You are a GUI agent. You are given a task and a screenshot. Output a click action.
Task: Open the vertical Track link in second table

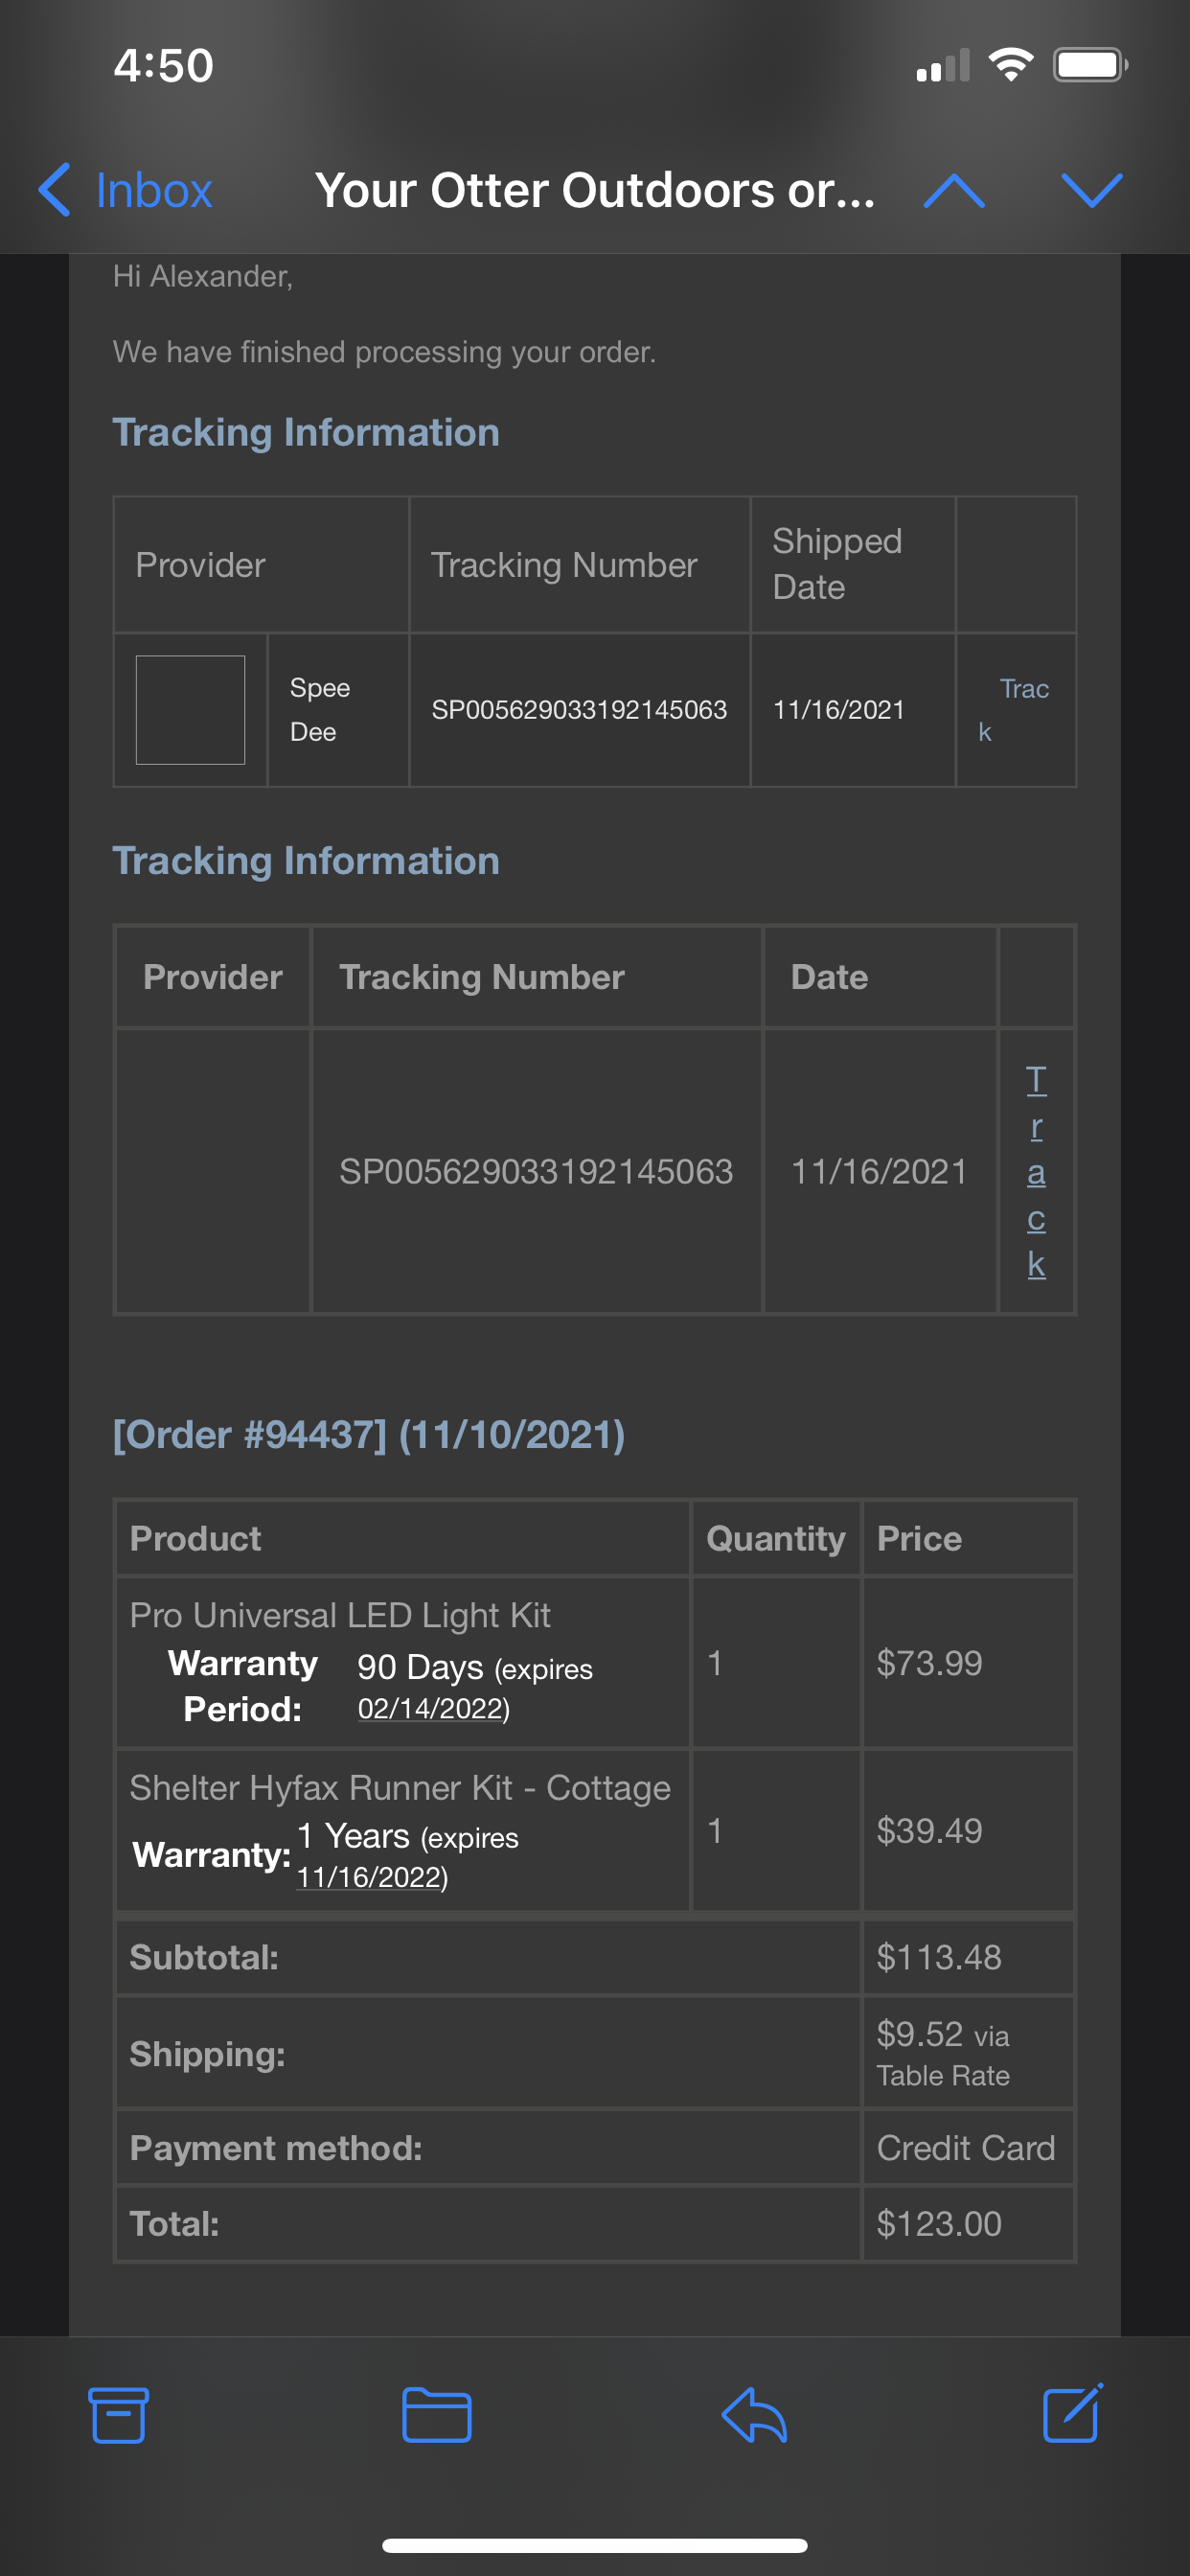(x=1036, y=1171)
